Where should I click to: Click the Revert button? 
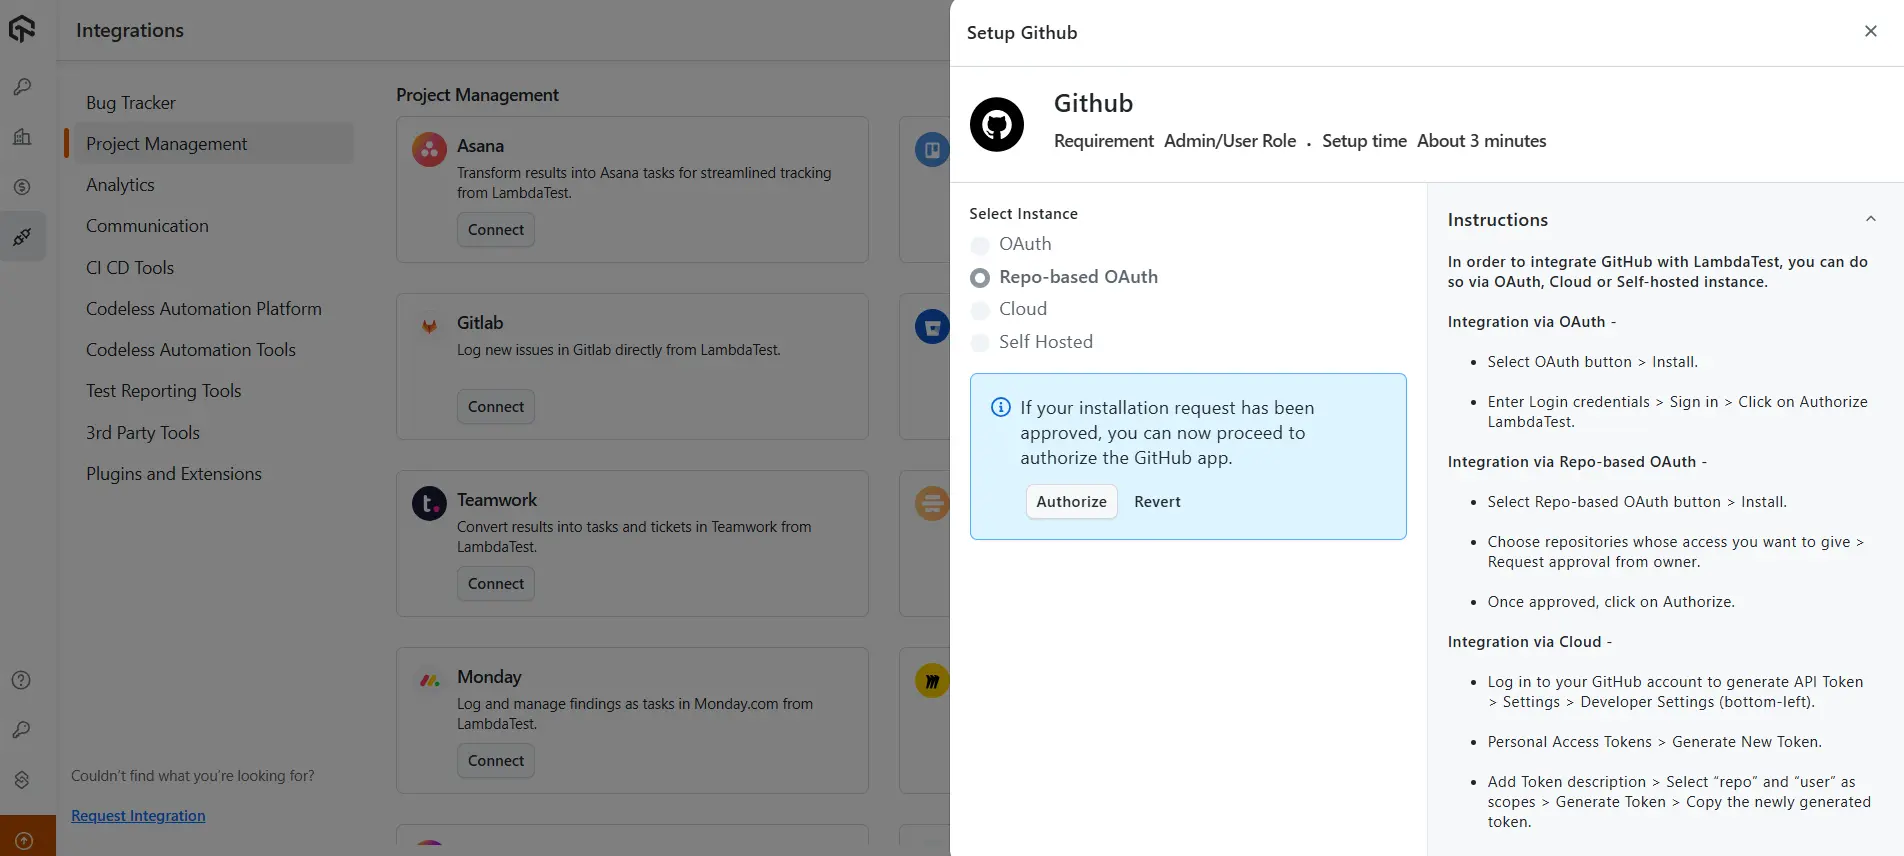(x=1157, y=502)
